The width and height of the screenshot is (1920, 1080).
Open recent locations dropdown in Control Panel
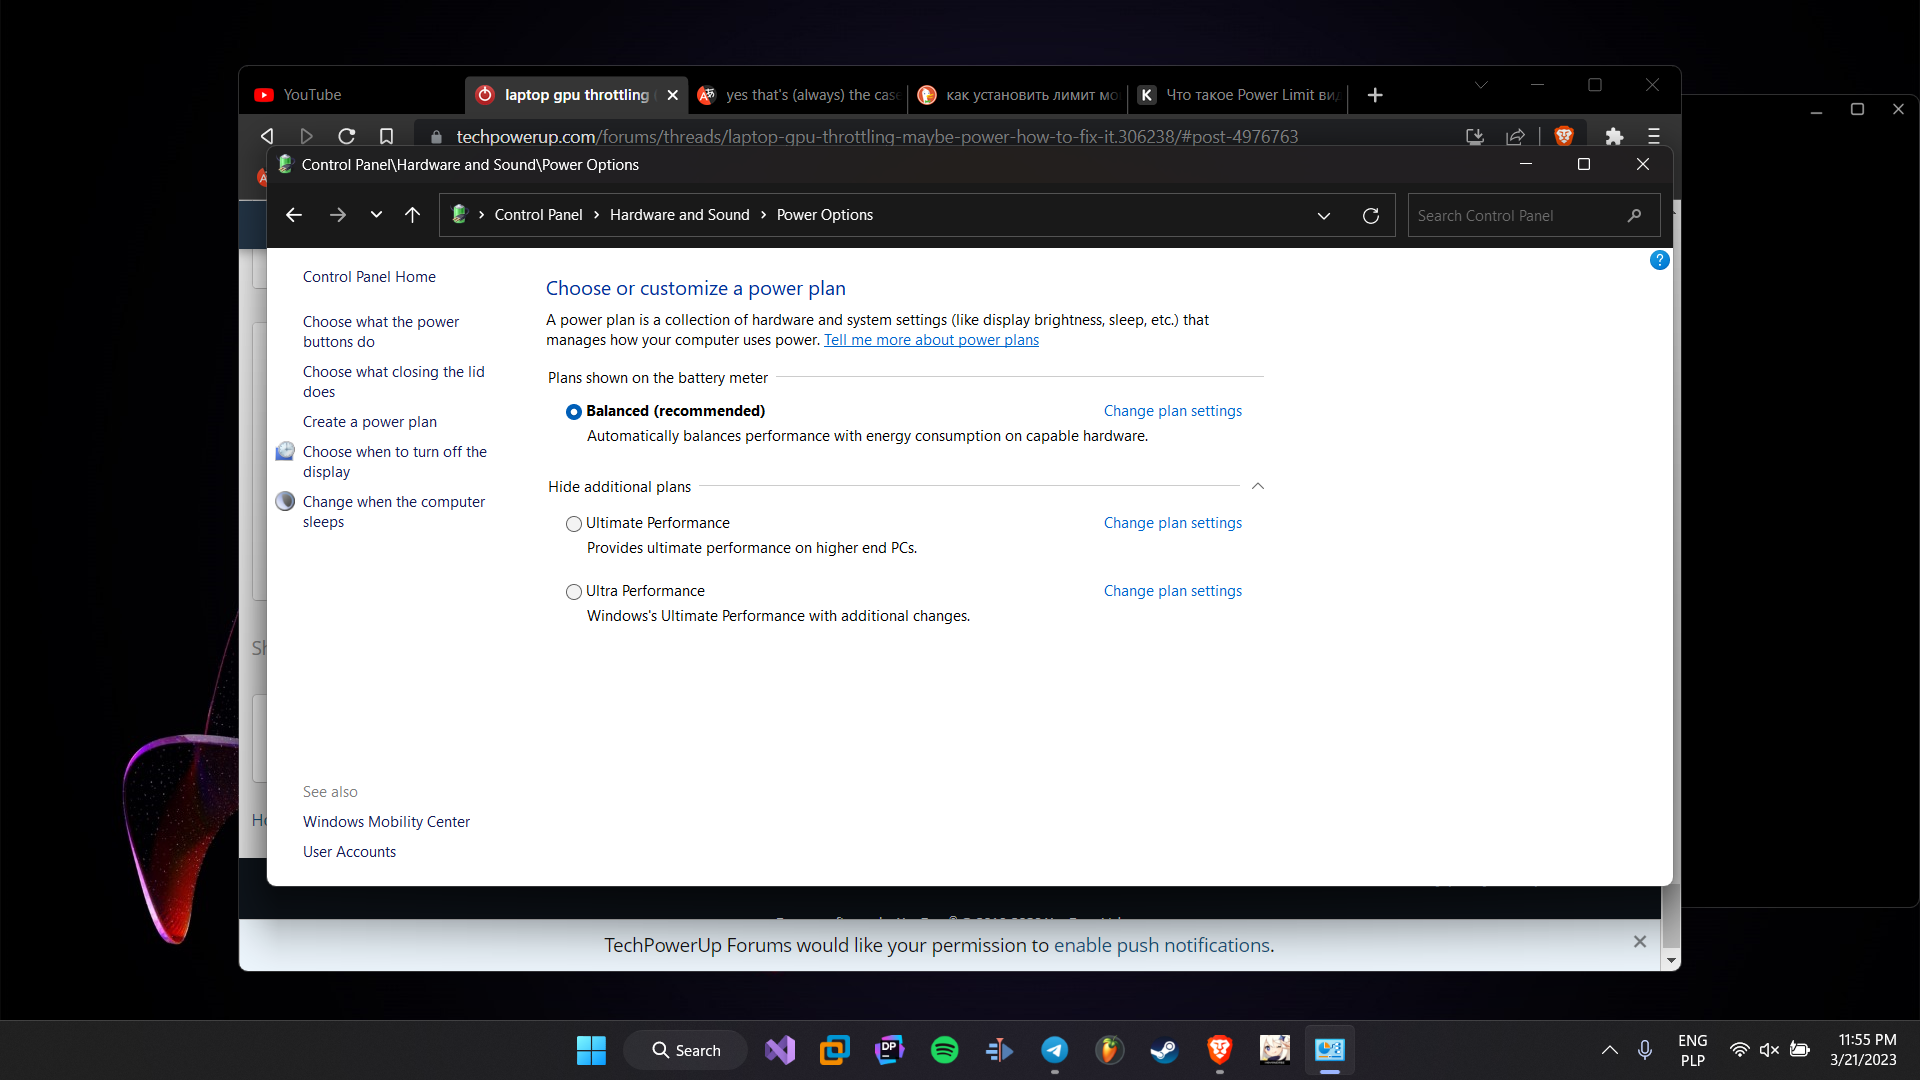376,215
